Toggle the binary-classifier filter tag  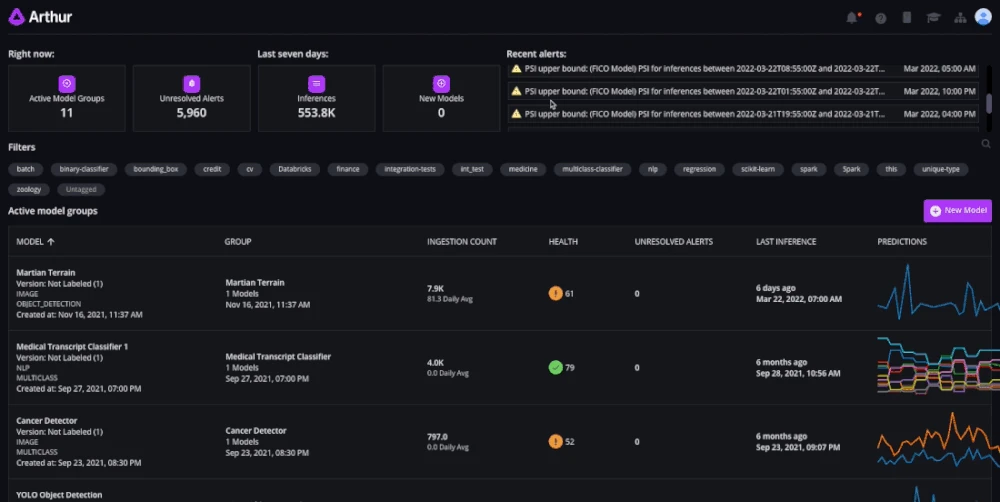[x=84, y=169]
